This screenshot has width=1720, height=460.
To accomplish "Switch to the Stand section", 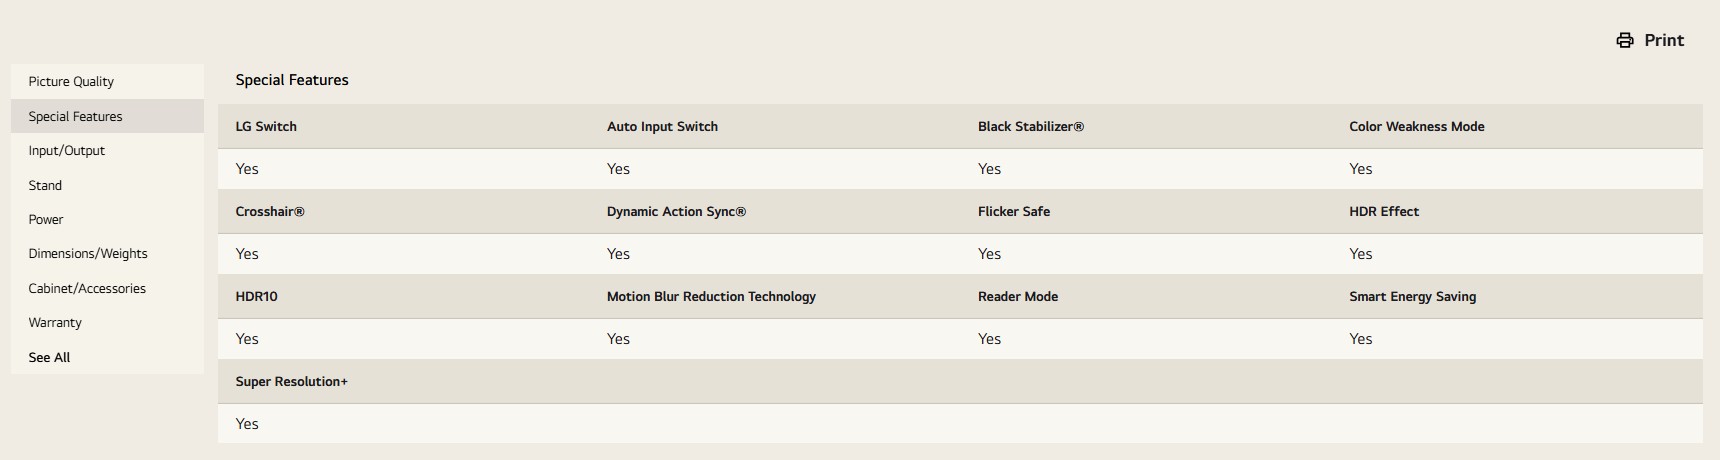I will point(45,185).
